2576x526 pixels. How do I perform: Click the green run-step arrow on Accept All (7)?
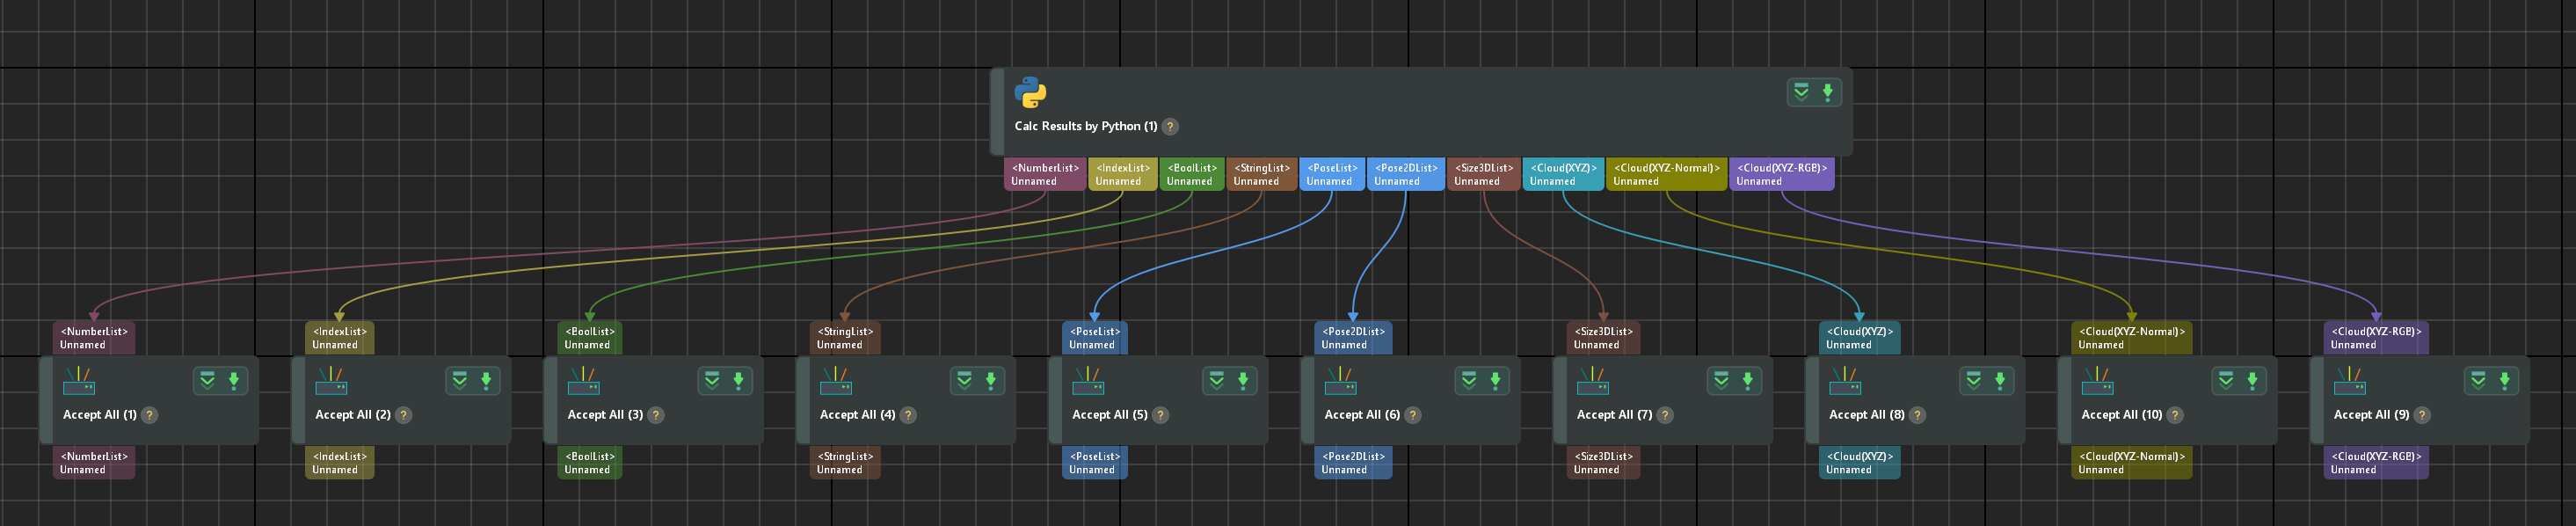pyautogui.click(x=1747, y=381)
